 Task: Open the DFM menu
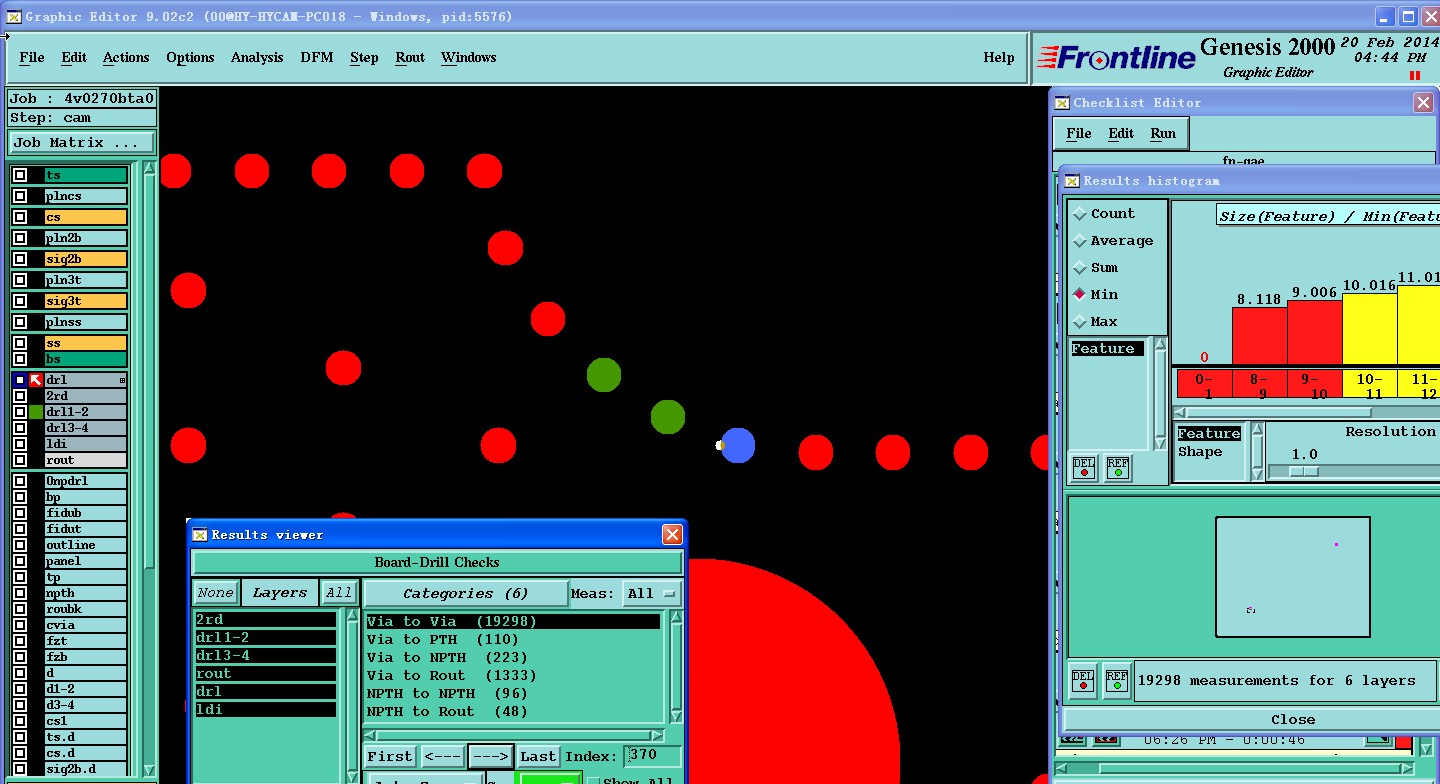pyautogui.click(x=317, y=58)
